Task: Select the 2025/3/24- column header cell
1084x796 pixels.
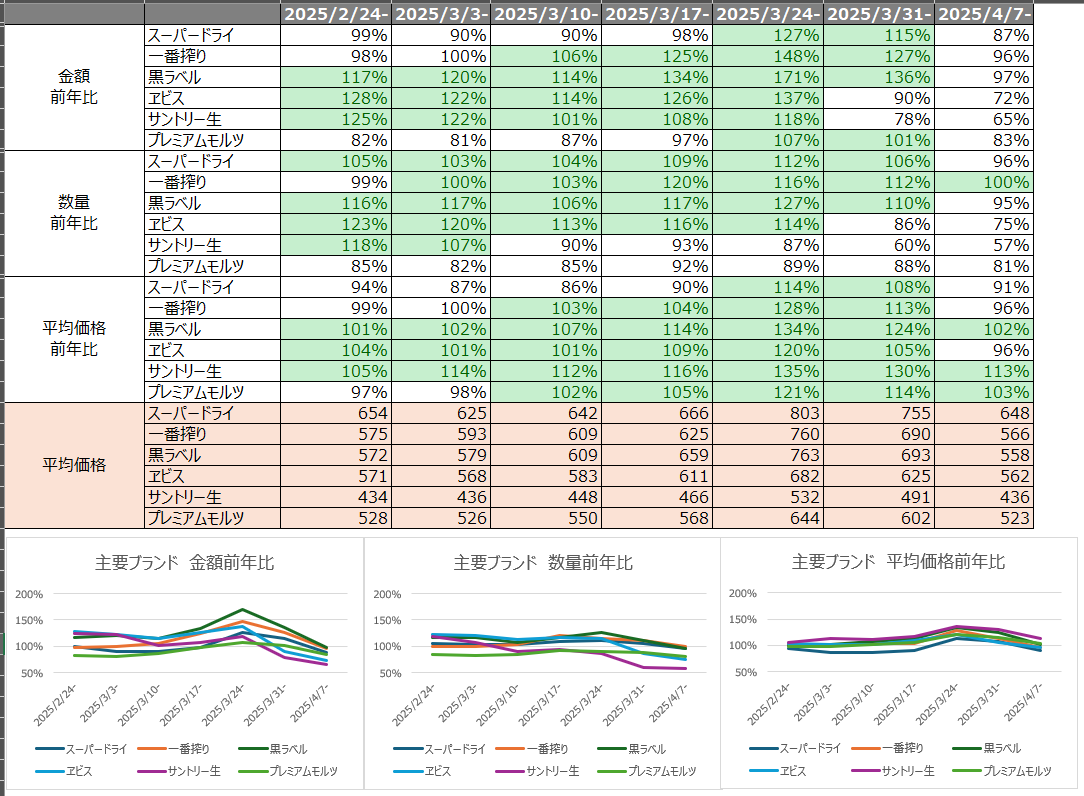Action: (768, 14)
